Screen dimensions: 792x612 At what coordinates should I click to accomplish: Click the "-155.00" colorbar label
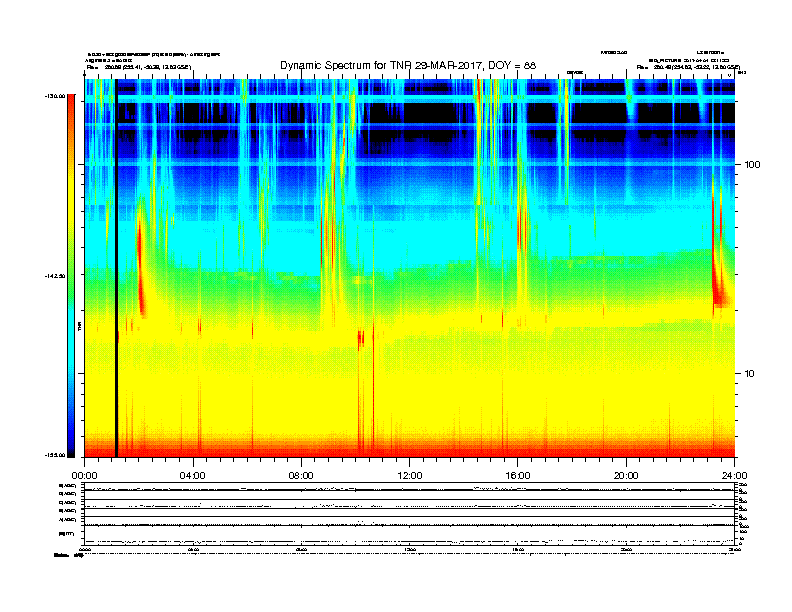tap(55, 455)
